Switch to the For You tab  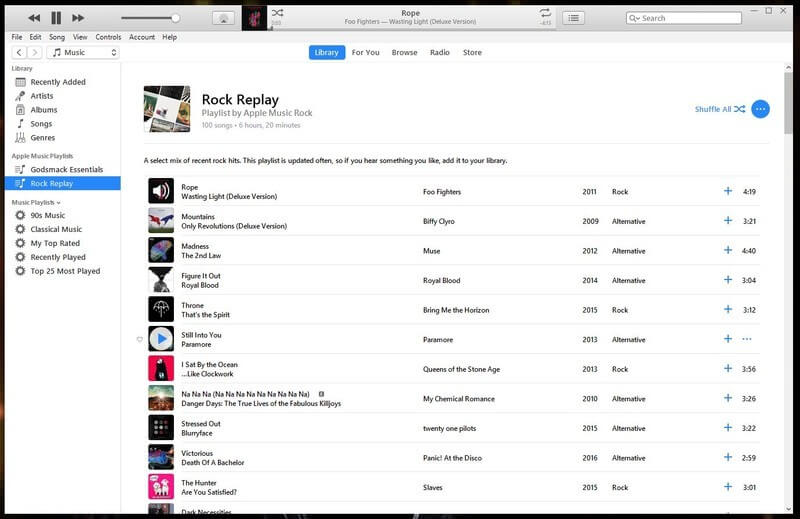pyautogui.click(x=365, y=52)
